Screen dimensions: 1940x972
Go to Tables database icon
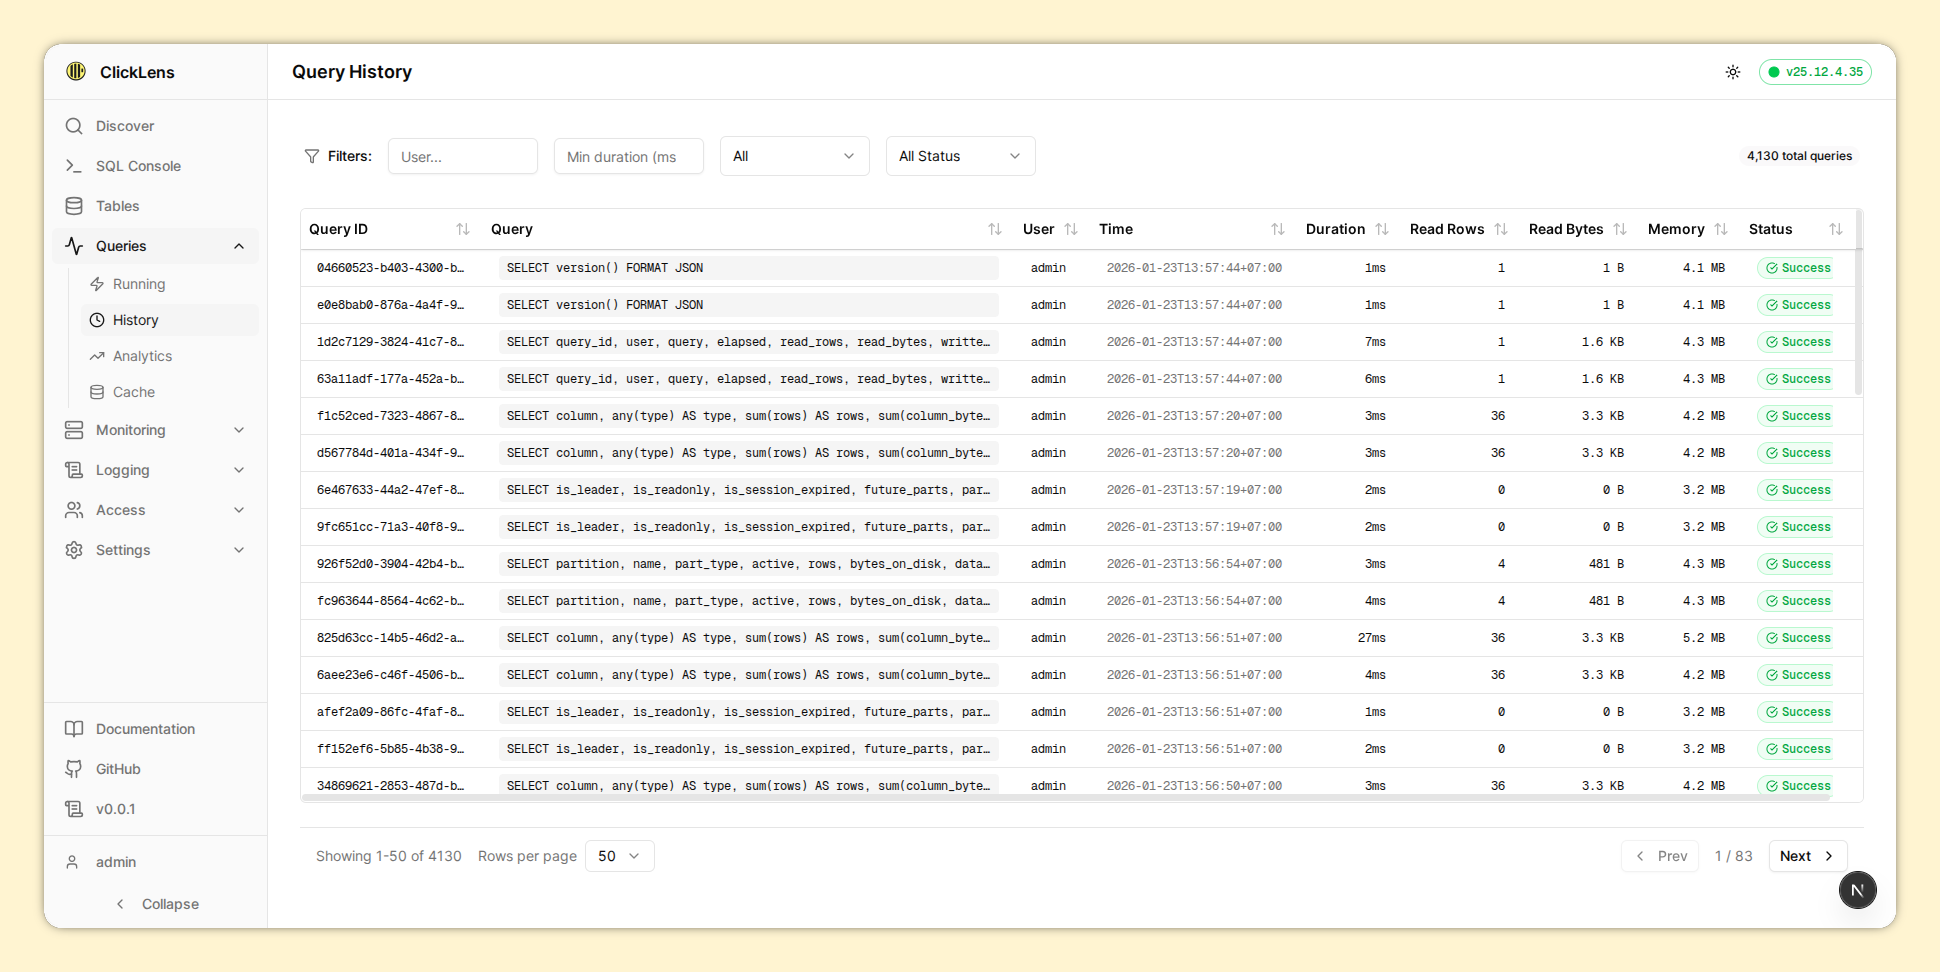tap(74, 206)
